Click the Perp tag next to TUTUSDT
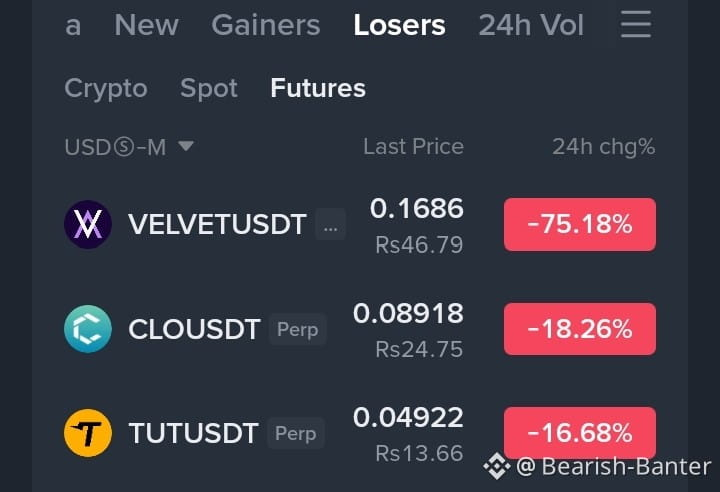The width and height of the screenshot is (720, 492). (x=296, y=433)
